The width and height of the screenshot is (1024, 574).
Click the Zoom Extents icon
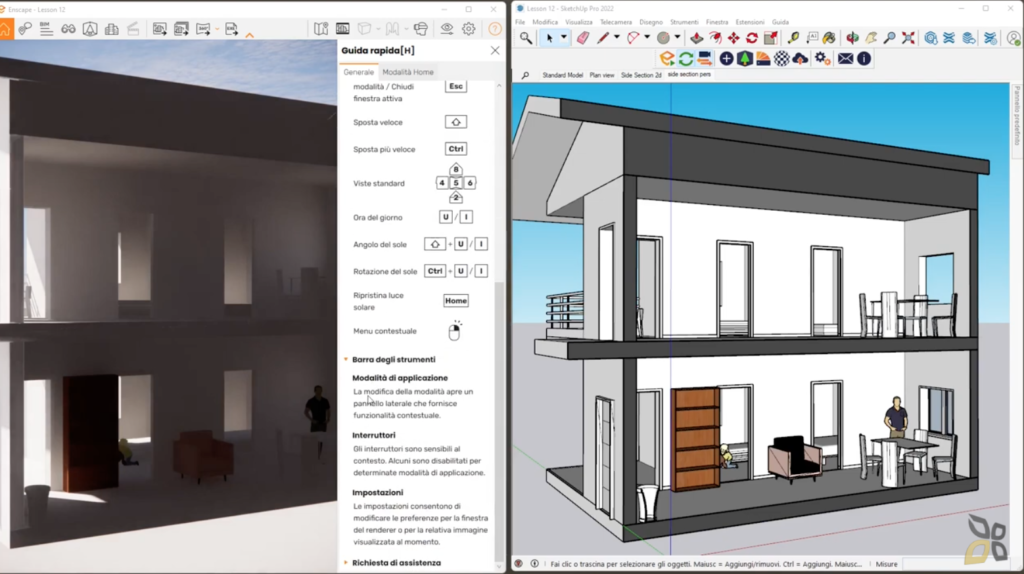pyautogui.click(x=908, y=38)
